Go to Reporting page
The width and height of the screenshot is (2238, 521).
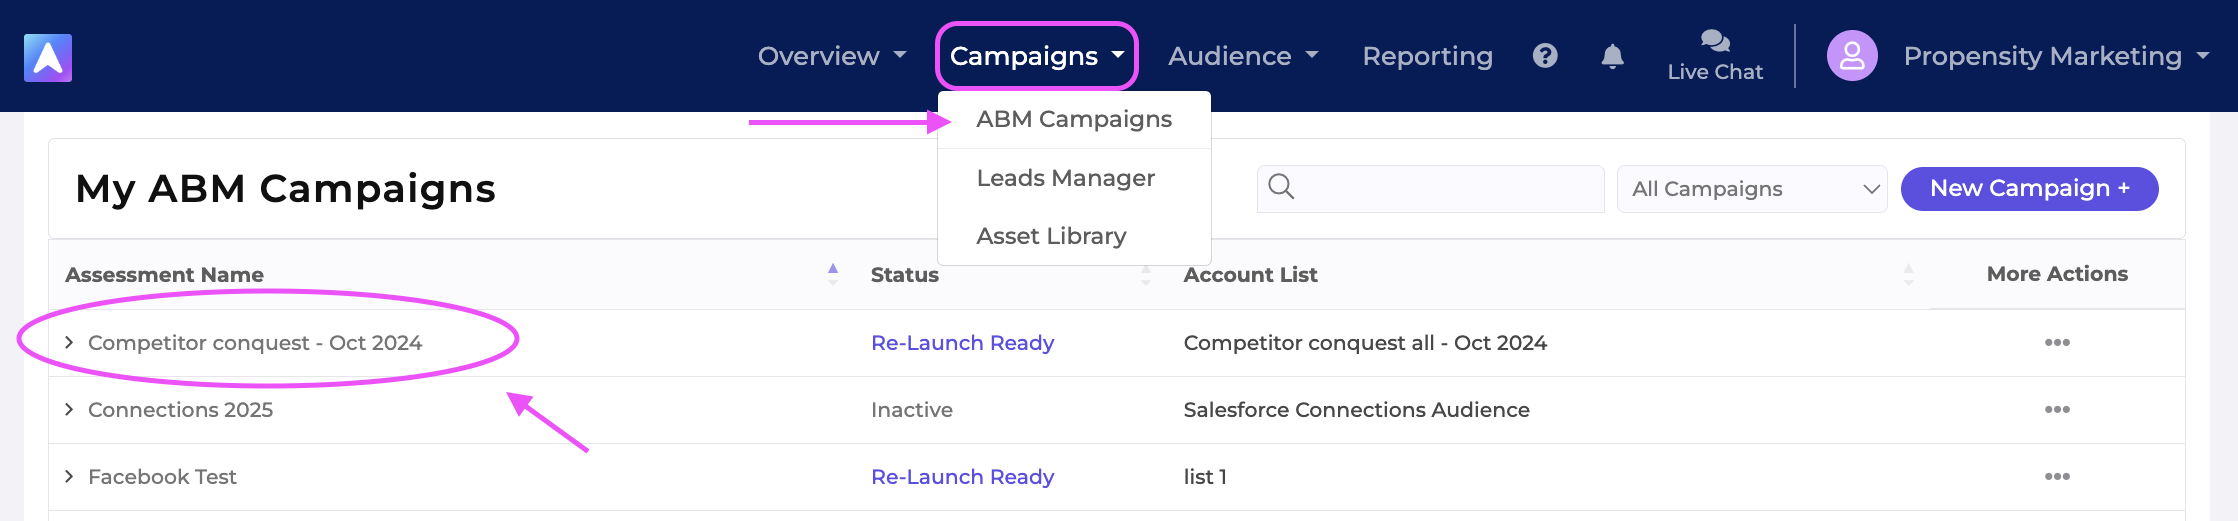(x=1427, y=56)
